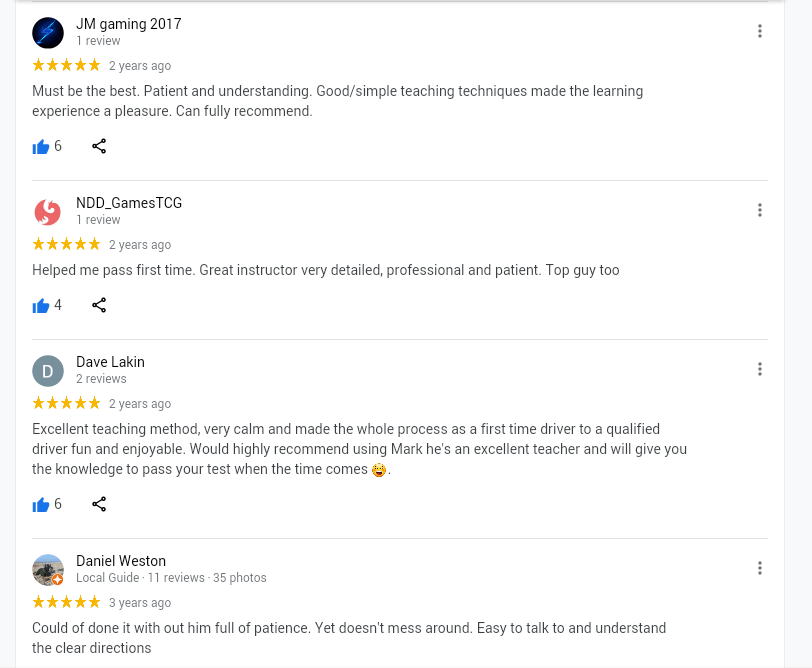Viewport: 812px width, 668px height.
Task: Click JM gaming 2017 profile picture
Action: click(x=48, y=33)
